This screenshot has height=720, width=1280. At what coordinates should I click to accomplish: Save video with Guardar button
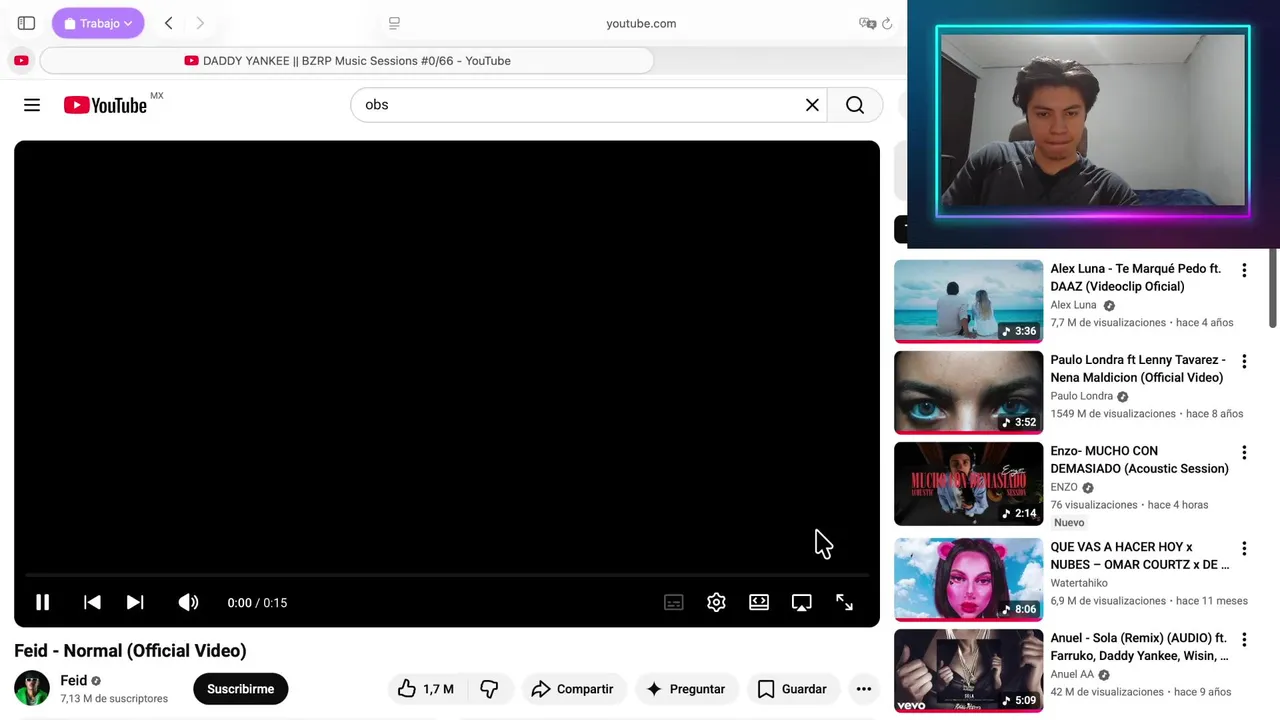(792, 689)
